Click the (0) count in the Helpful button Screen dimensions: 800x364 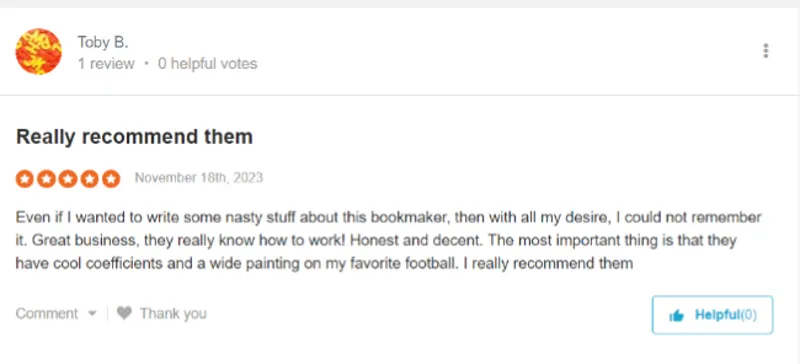click(748, 314)
